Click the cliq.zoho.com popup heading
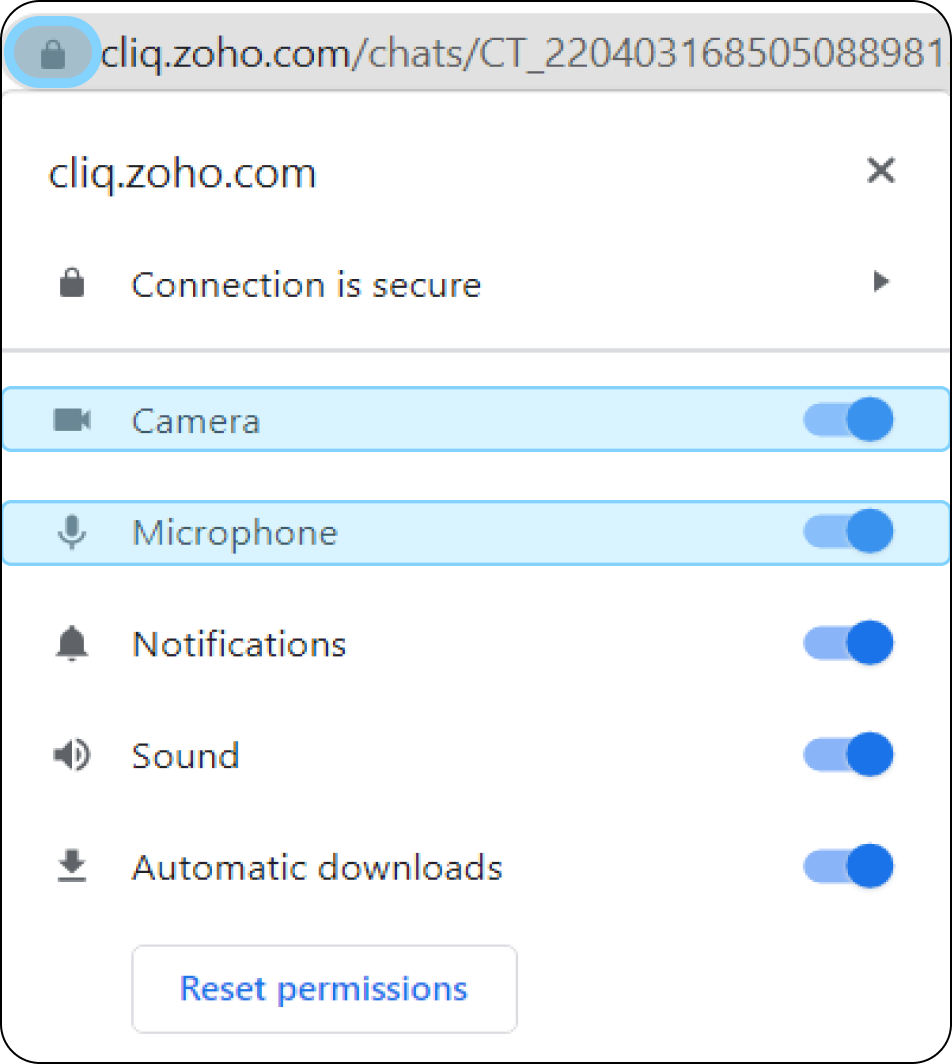The image size is (952, 1064). click(x=183, y=174)
